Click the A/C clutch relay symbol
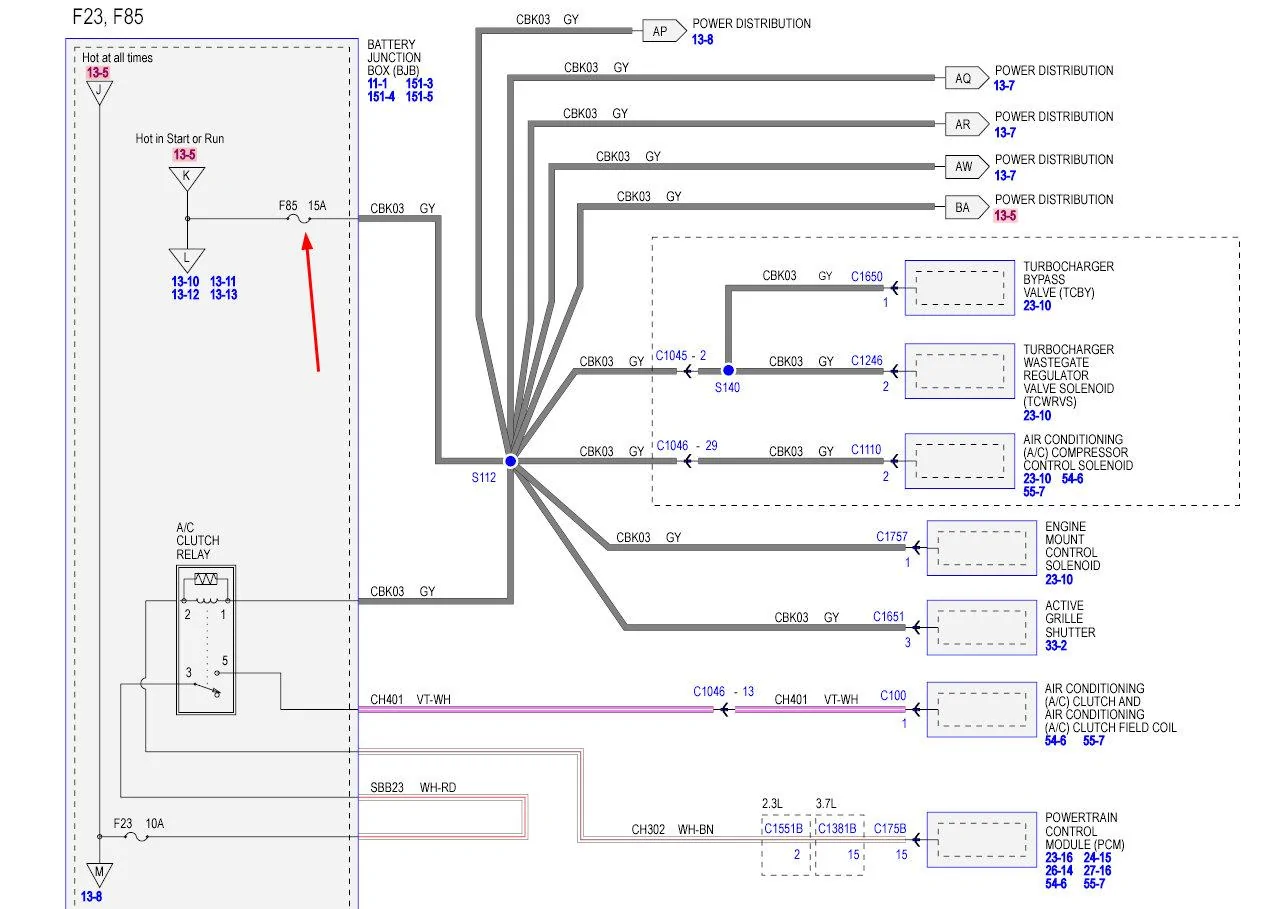1277x909 pixels. [206, 640]
